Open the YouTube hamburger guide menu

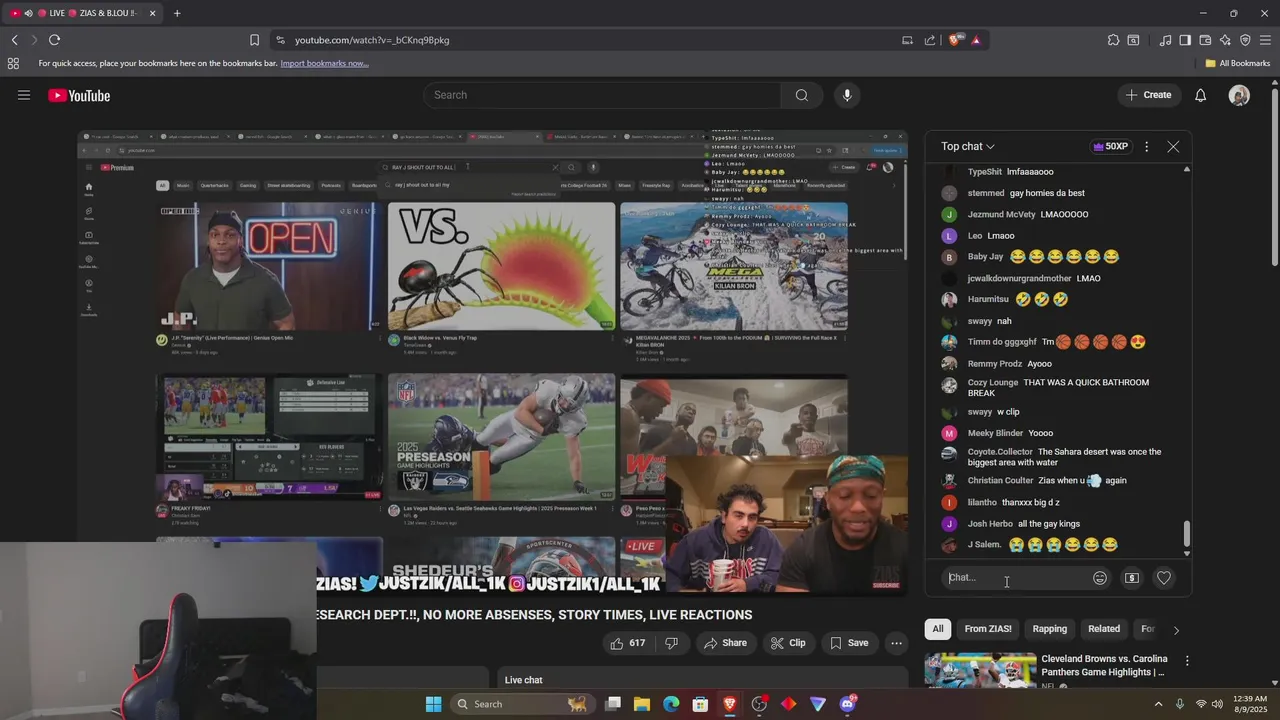(x=24, y=95)
